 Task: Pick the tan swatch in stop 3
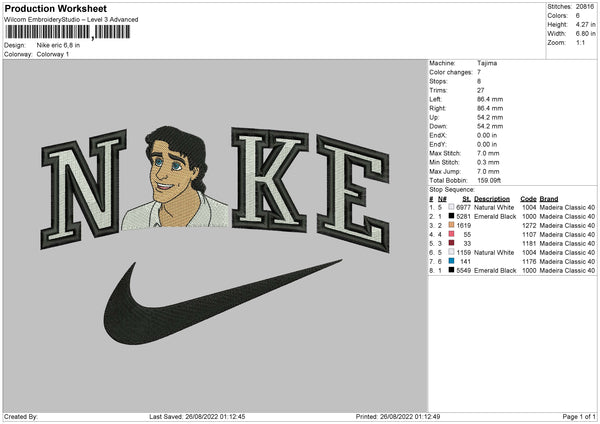coord(451,225)
